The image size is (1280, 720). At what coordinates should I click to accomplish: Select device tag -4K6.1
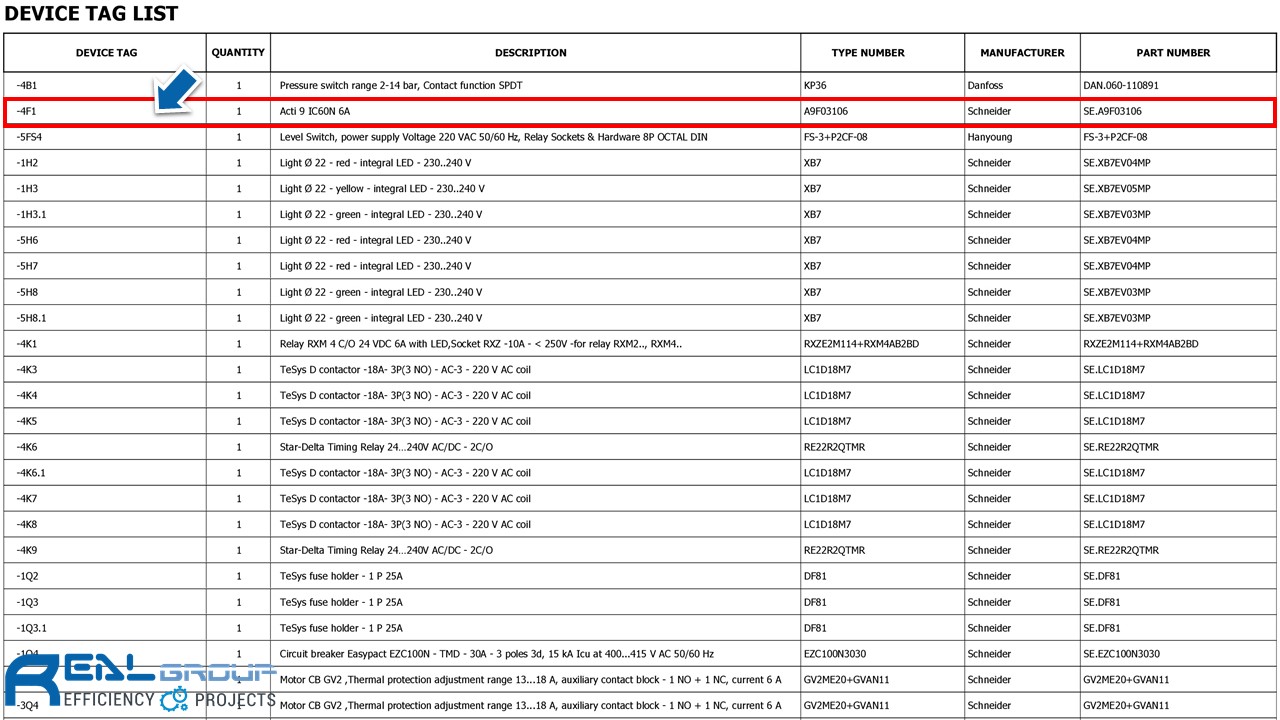click(31, 473)
